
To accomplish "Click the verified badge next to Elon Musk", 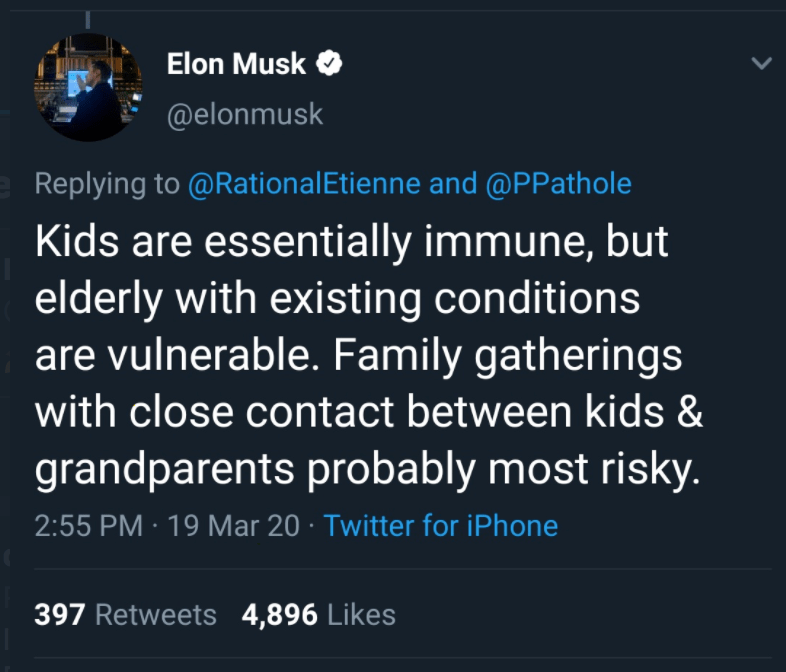I will click(330, 65).
